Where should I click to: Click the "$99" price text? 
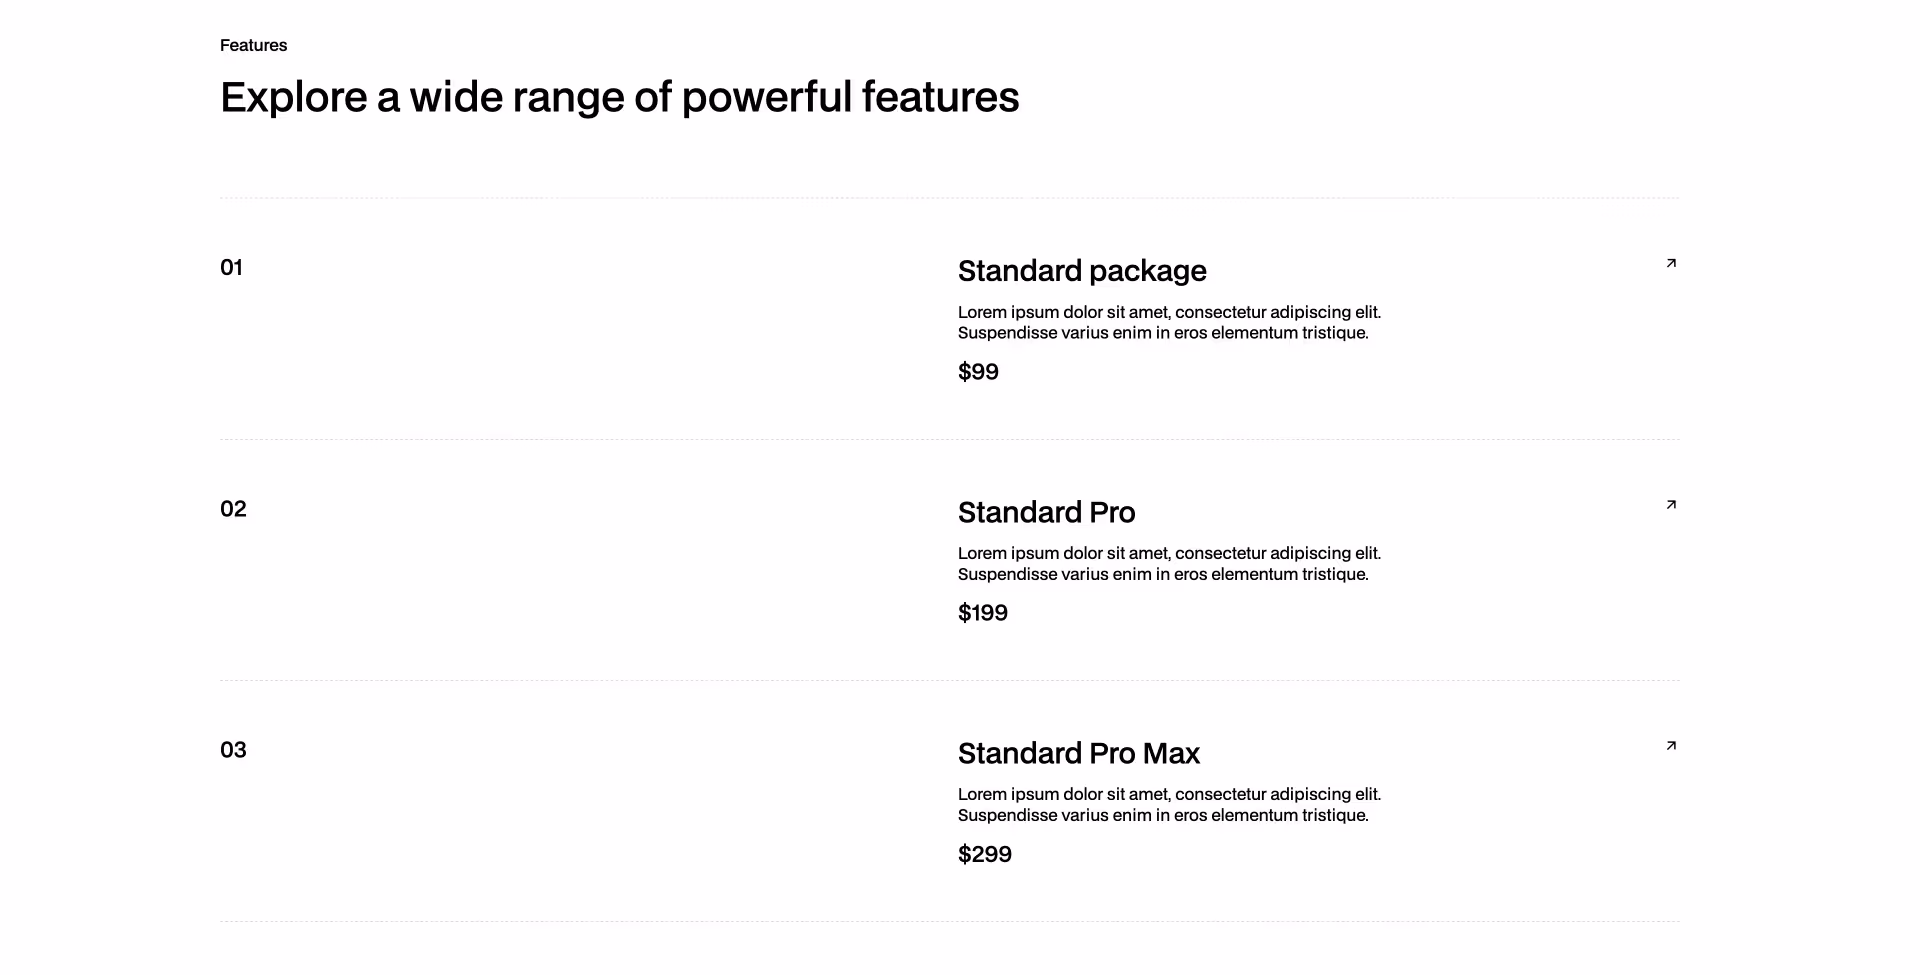978,371
